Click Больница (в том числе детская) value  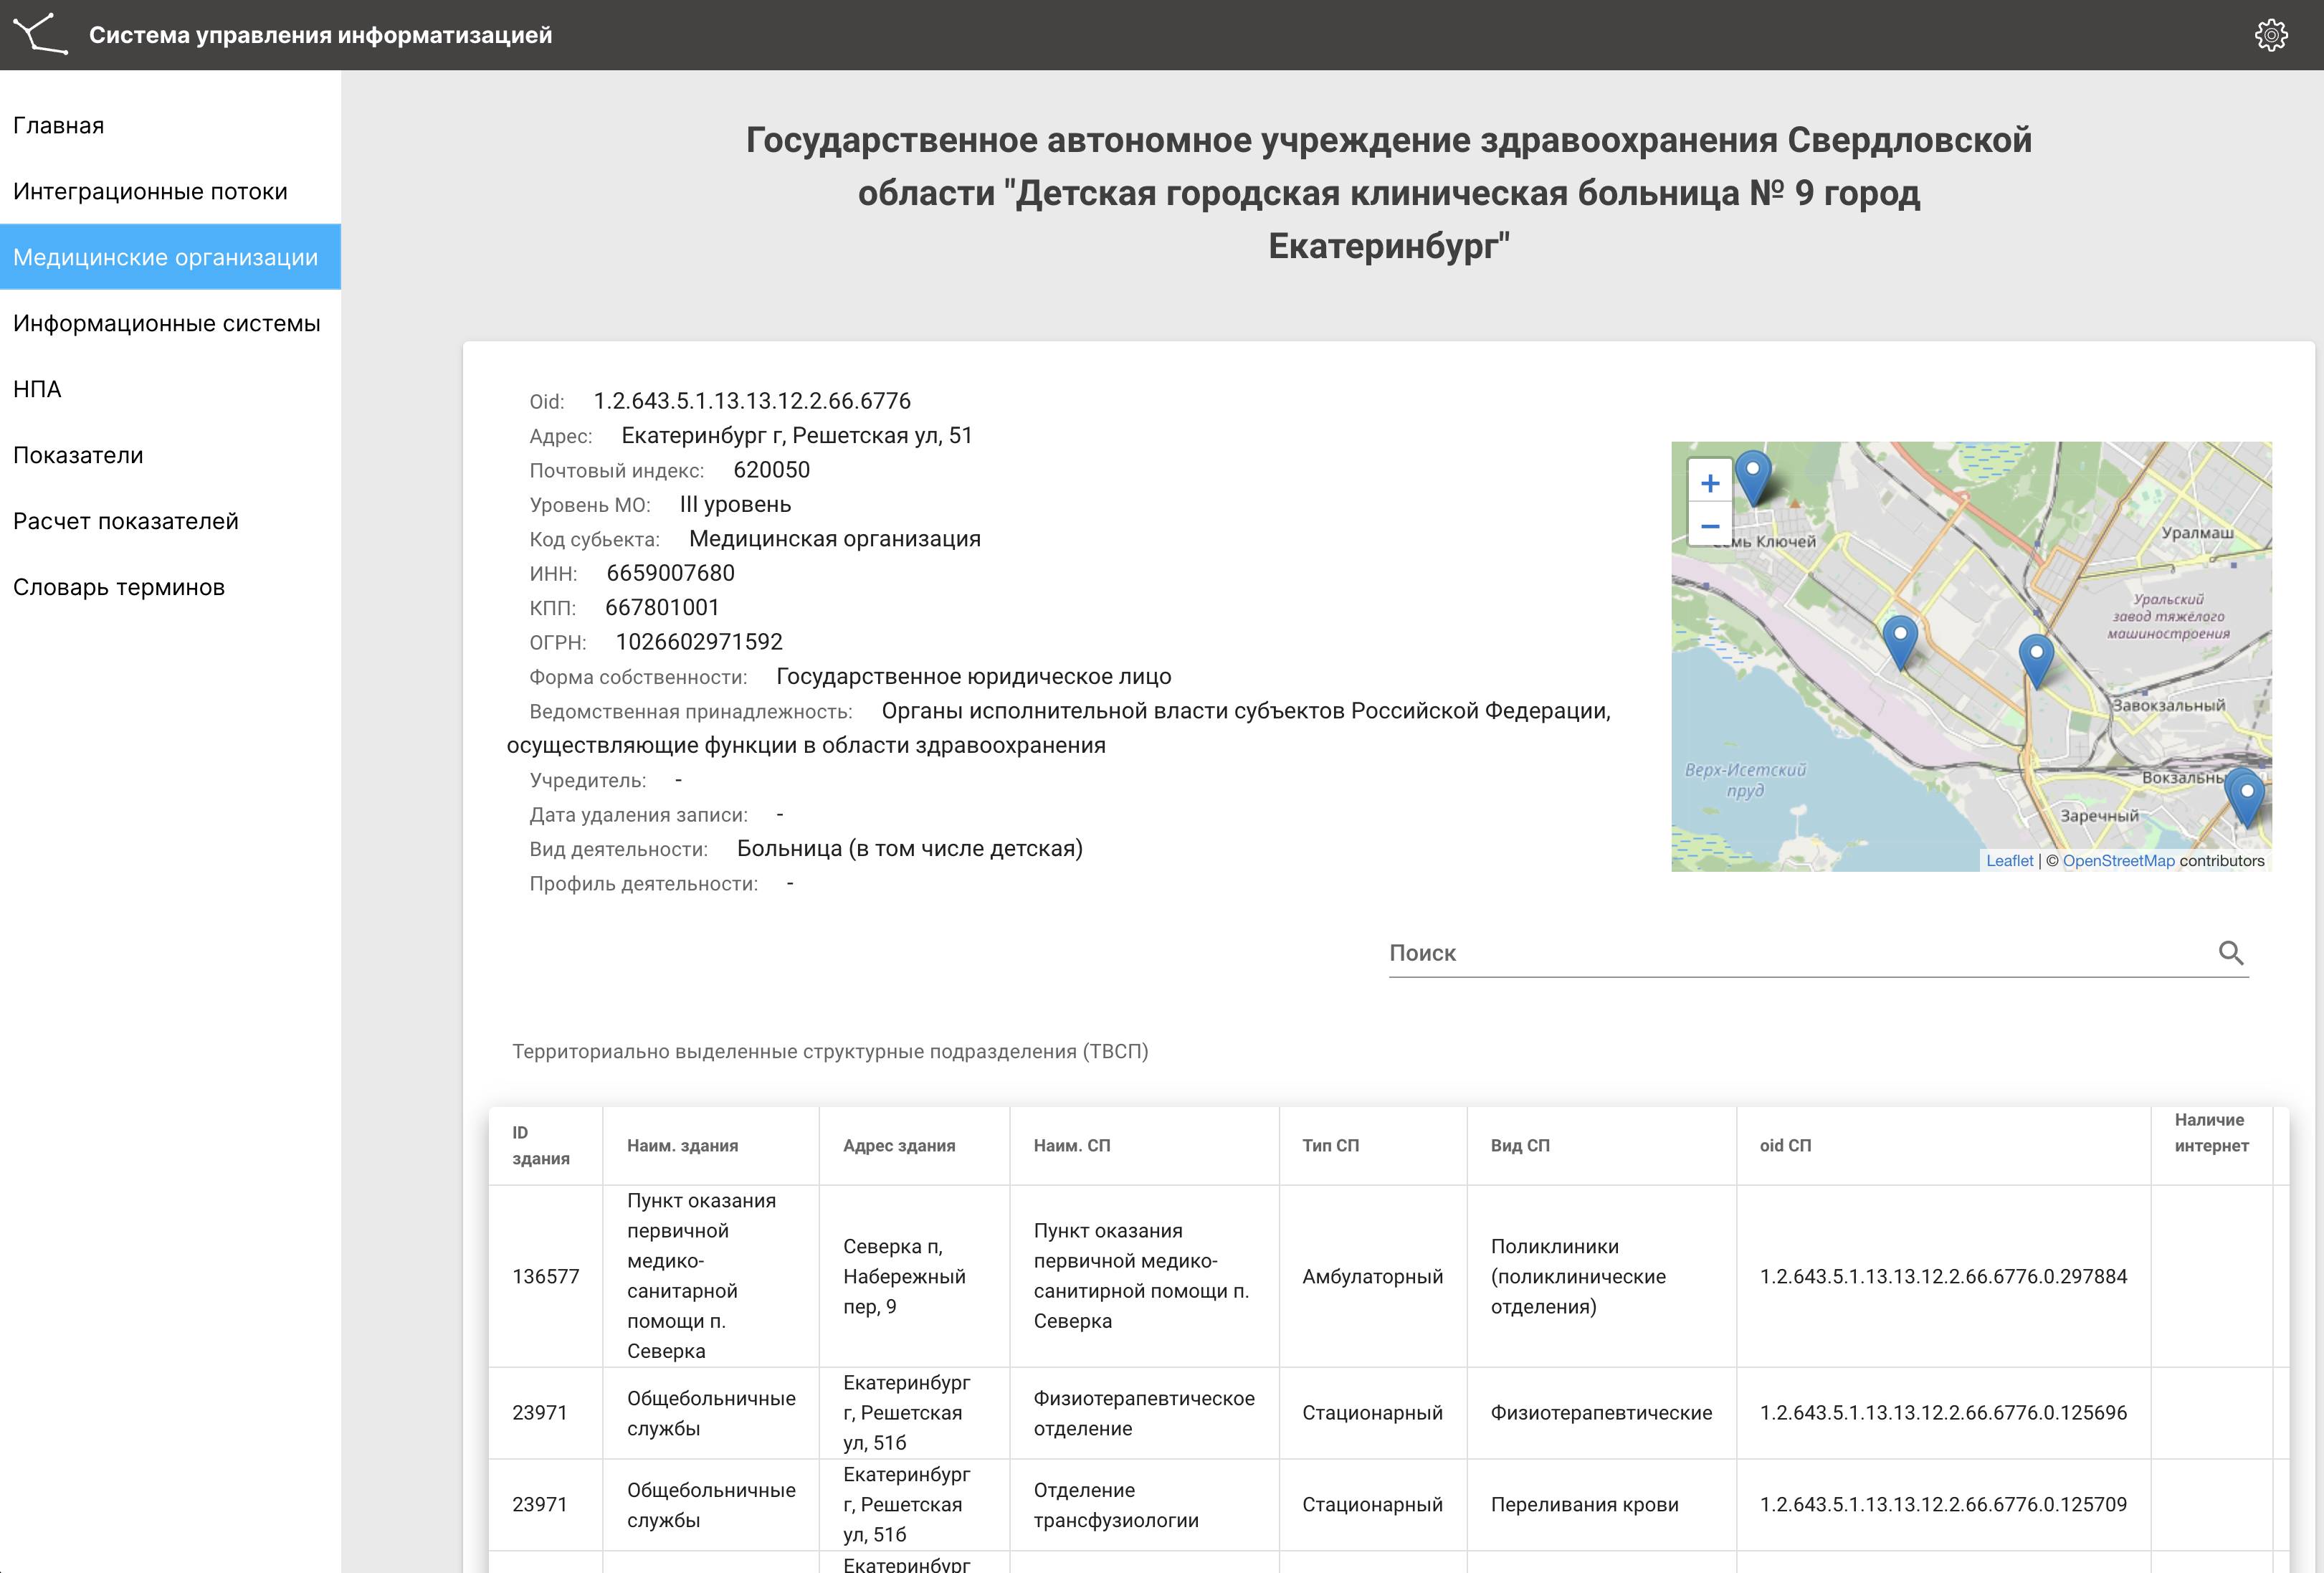[910, 848]
